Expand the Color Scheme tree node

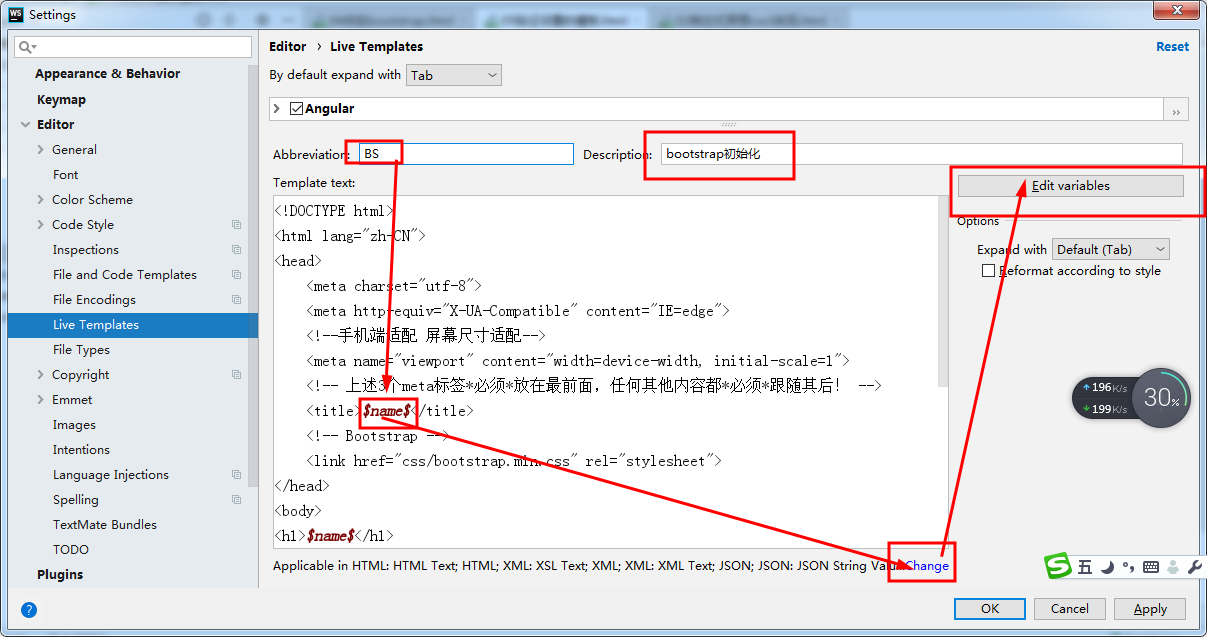41,200
